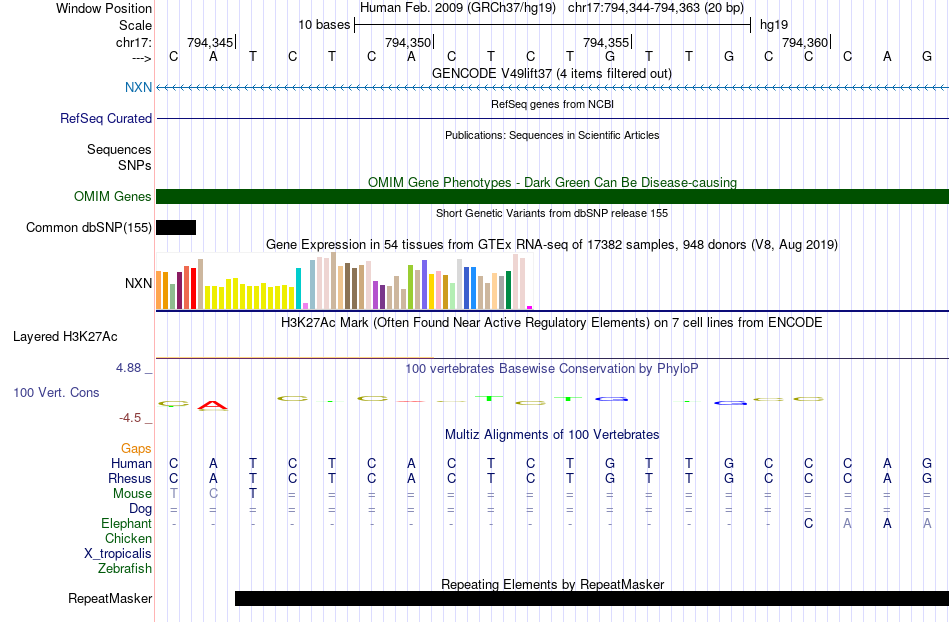Select the Human species label

[x=131, y=463]
